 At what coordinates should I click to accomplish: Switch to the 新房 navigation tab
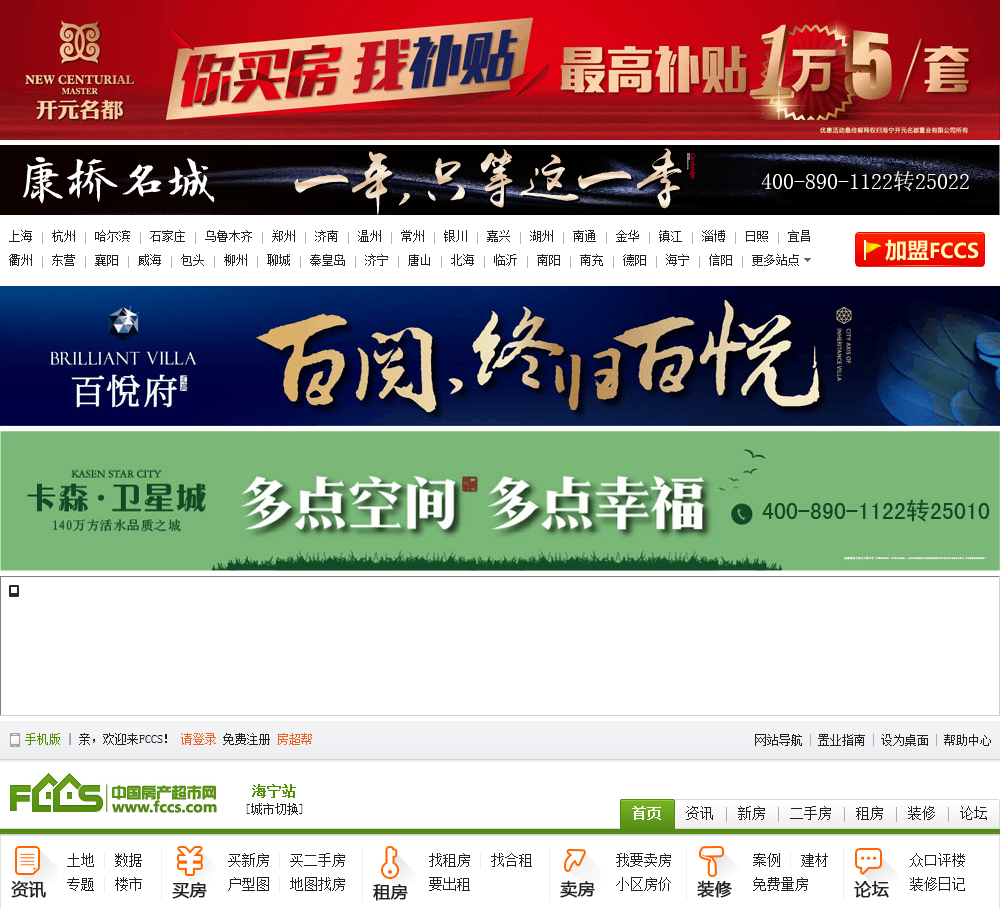751,813
